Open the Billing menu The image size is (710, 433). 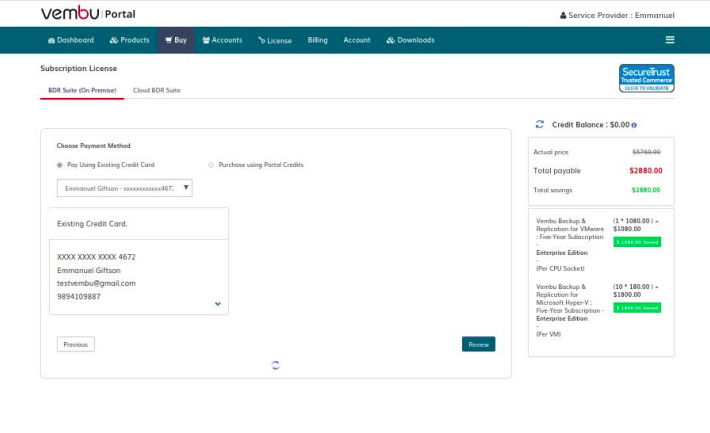point(317,40)
